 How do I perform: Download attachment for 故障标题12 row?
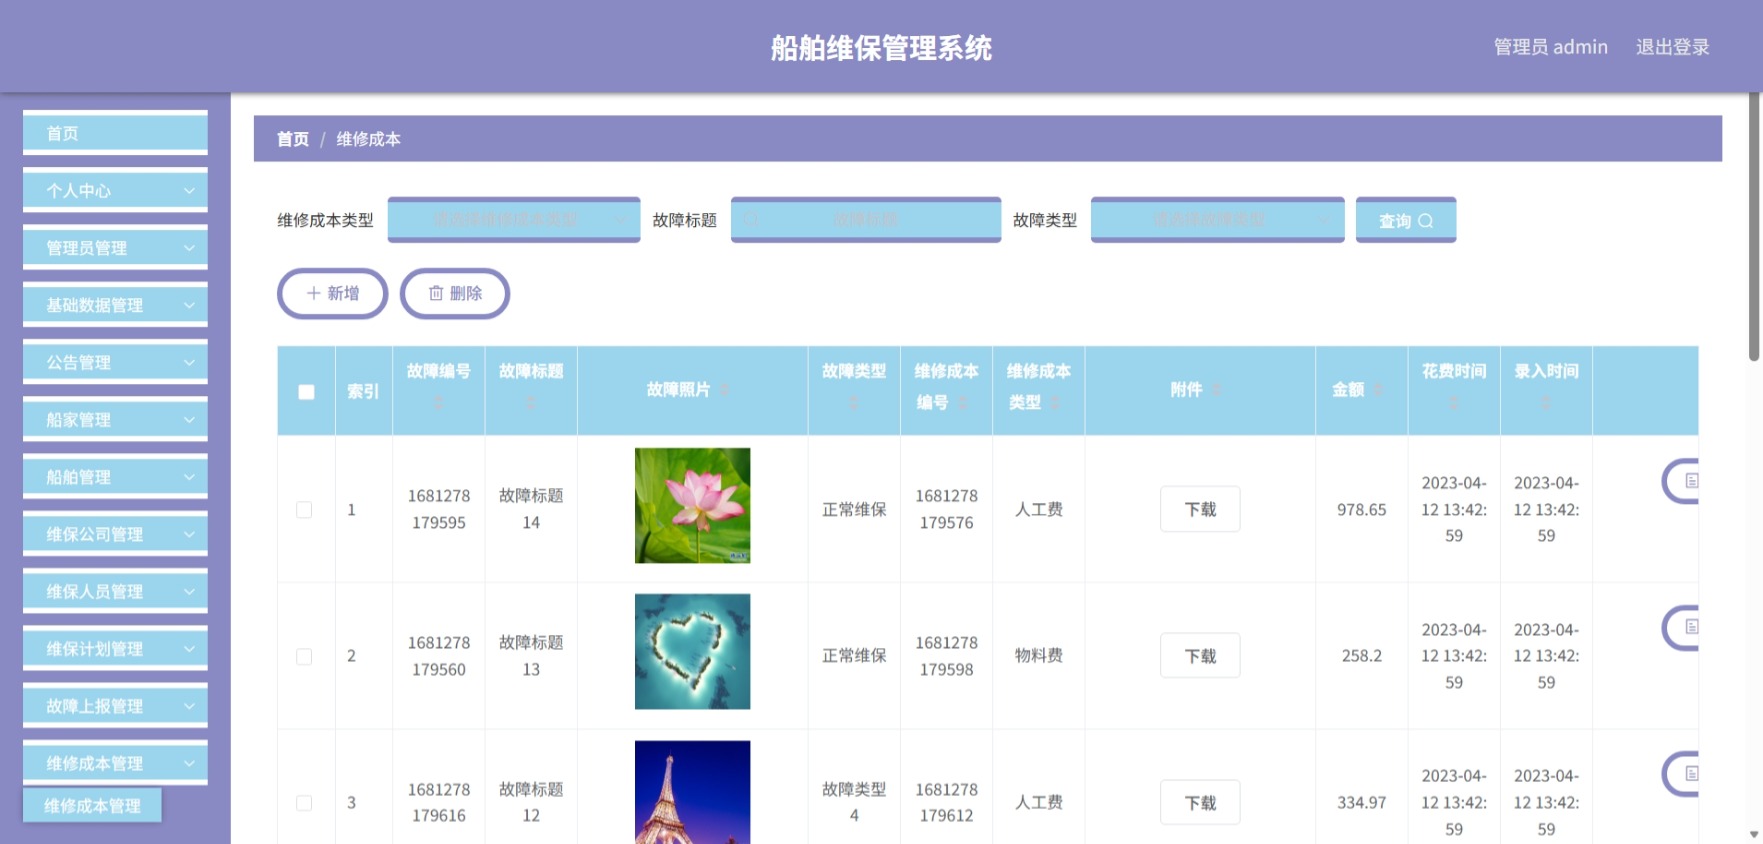coord(1200,802)
